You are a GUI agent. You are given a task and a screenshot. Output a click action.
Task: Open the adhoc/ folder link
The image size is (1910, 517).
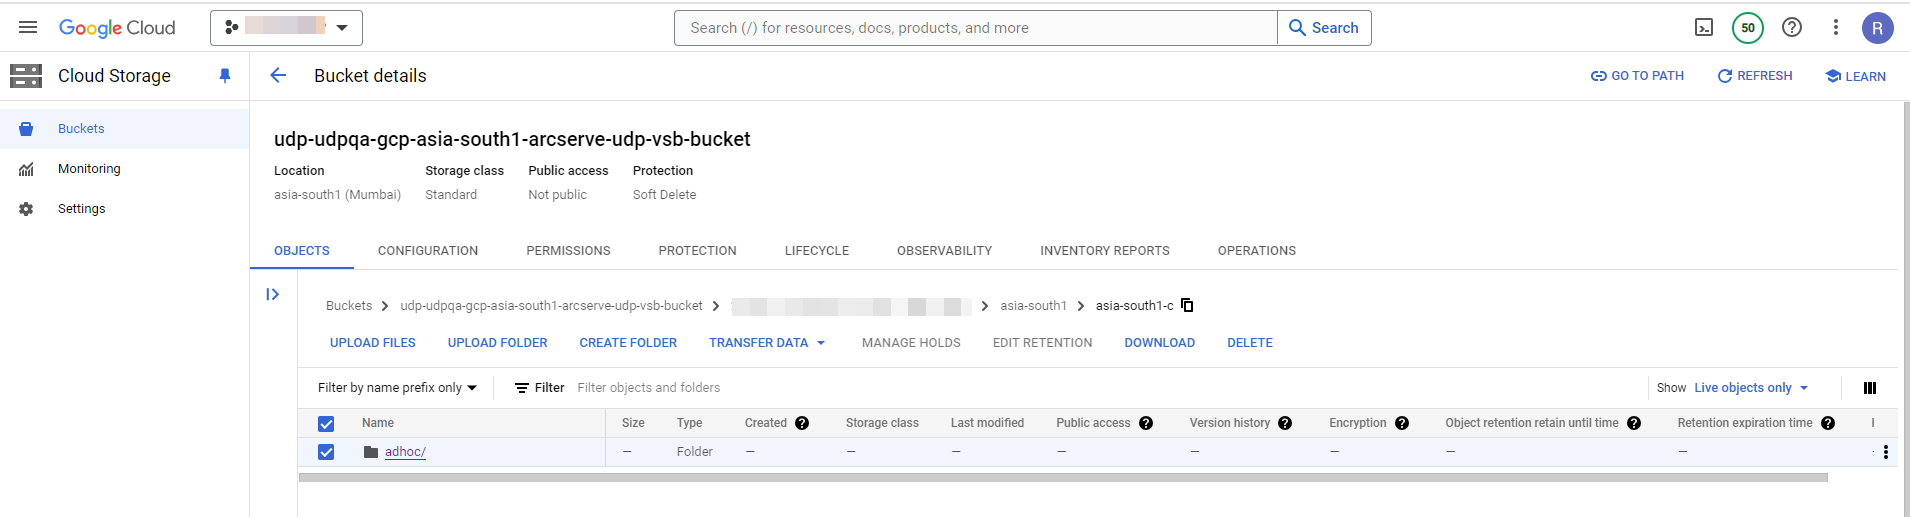(405, 452)
